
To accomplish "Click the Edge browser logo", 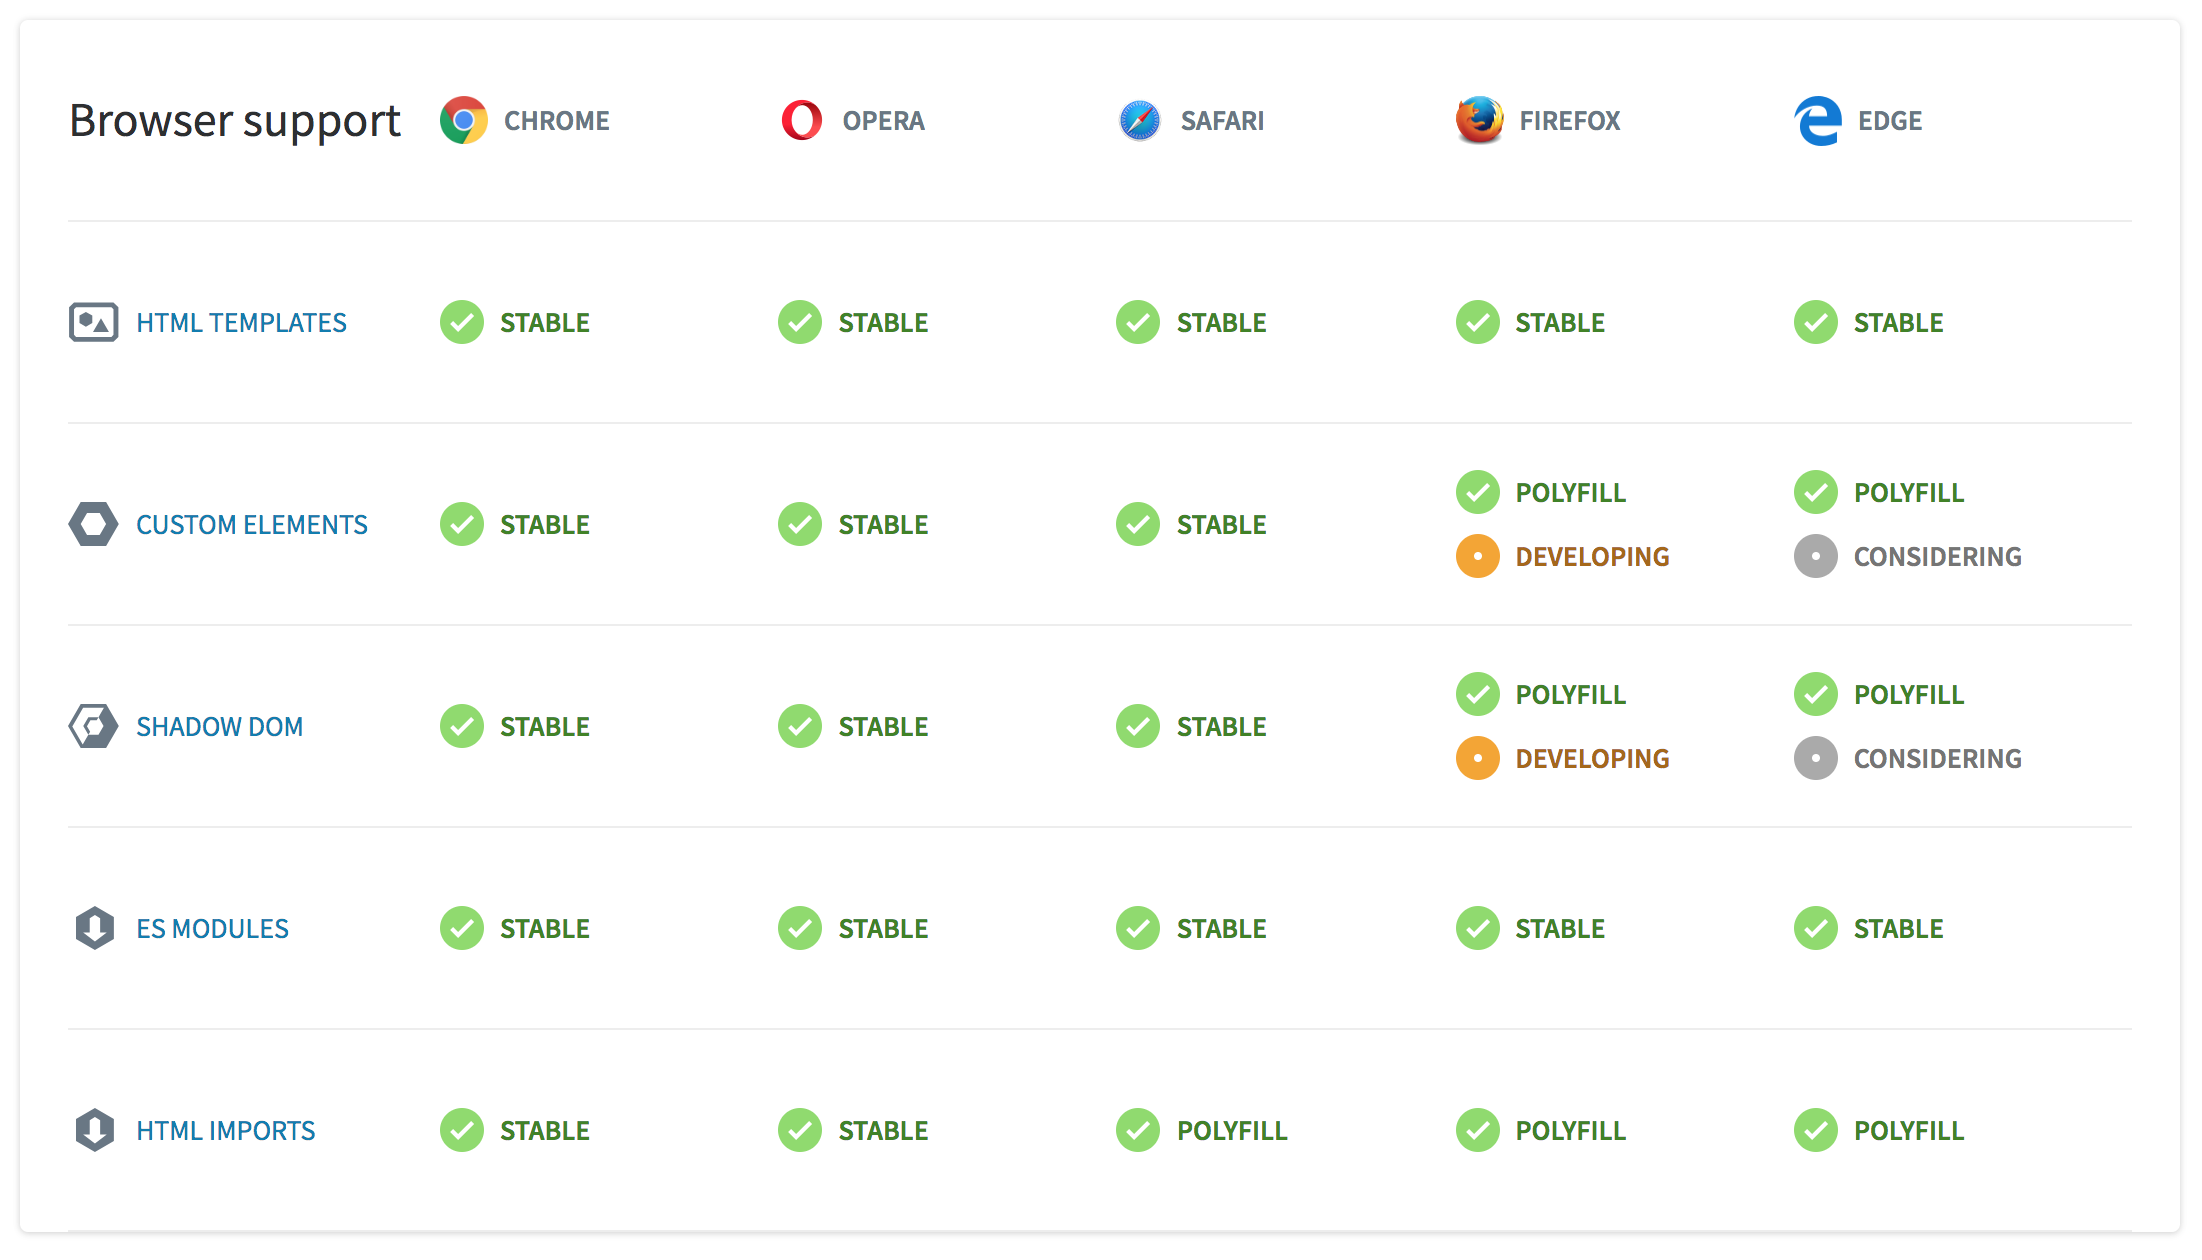I will click(x=1817, y=121).
